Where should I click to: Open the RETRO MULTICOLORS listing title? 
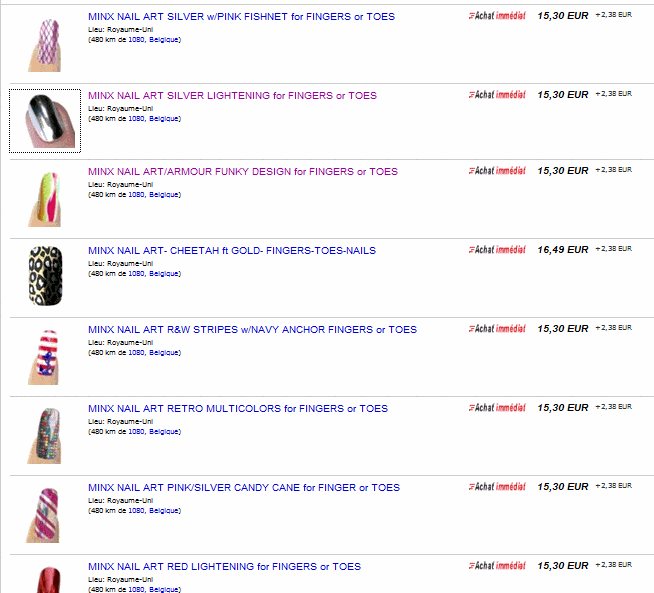pos(237,409)
